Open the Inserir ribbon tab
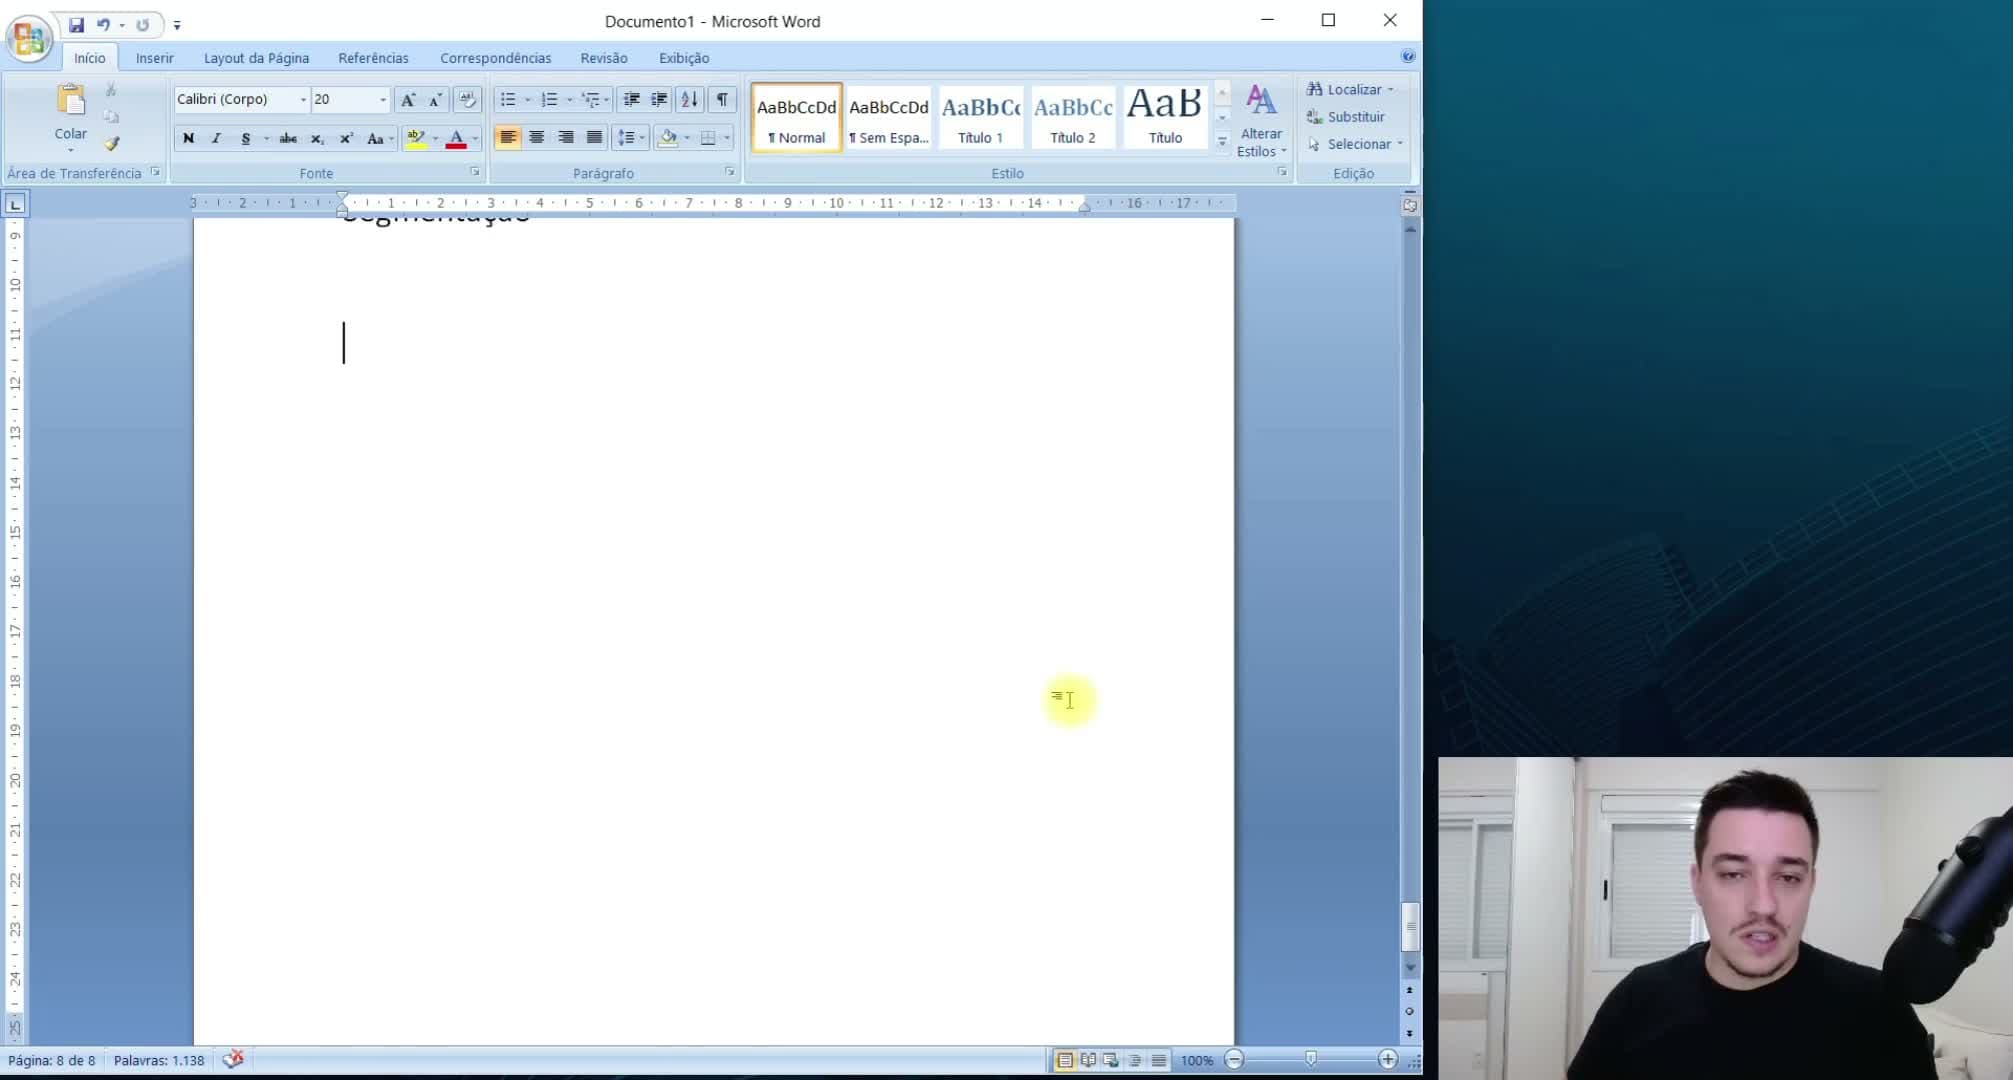Viewport: 2013px width, 1080px height. click(155, 58)
